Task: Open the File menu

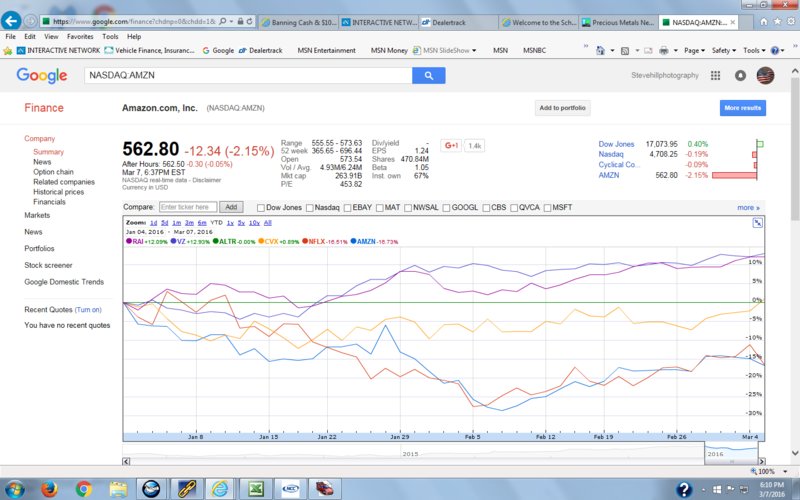Action: click(10, 37)
